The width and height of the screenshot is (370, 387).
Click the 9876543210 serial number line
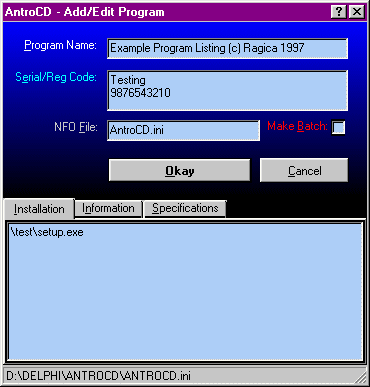(x=140, y=93)
